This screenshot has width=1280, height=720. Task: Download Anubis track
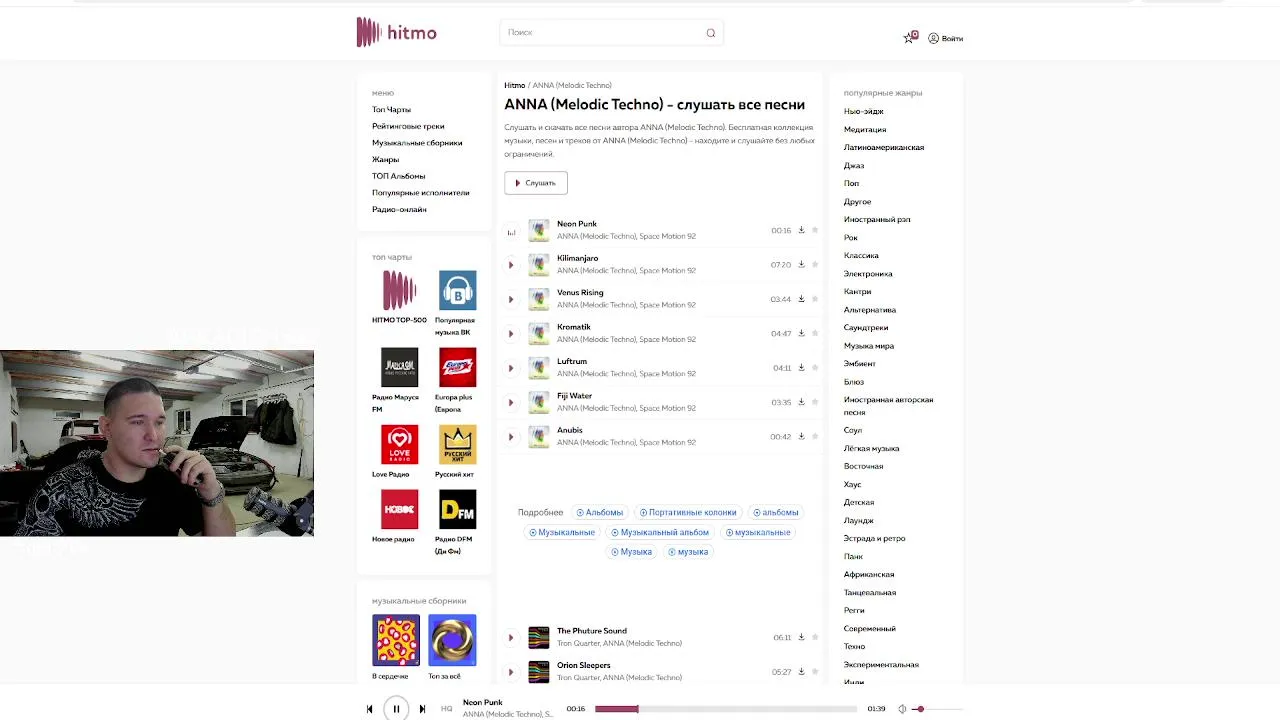coord(801,436)
